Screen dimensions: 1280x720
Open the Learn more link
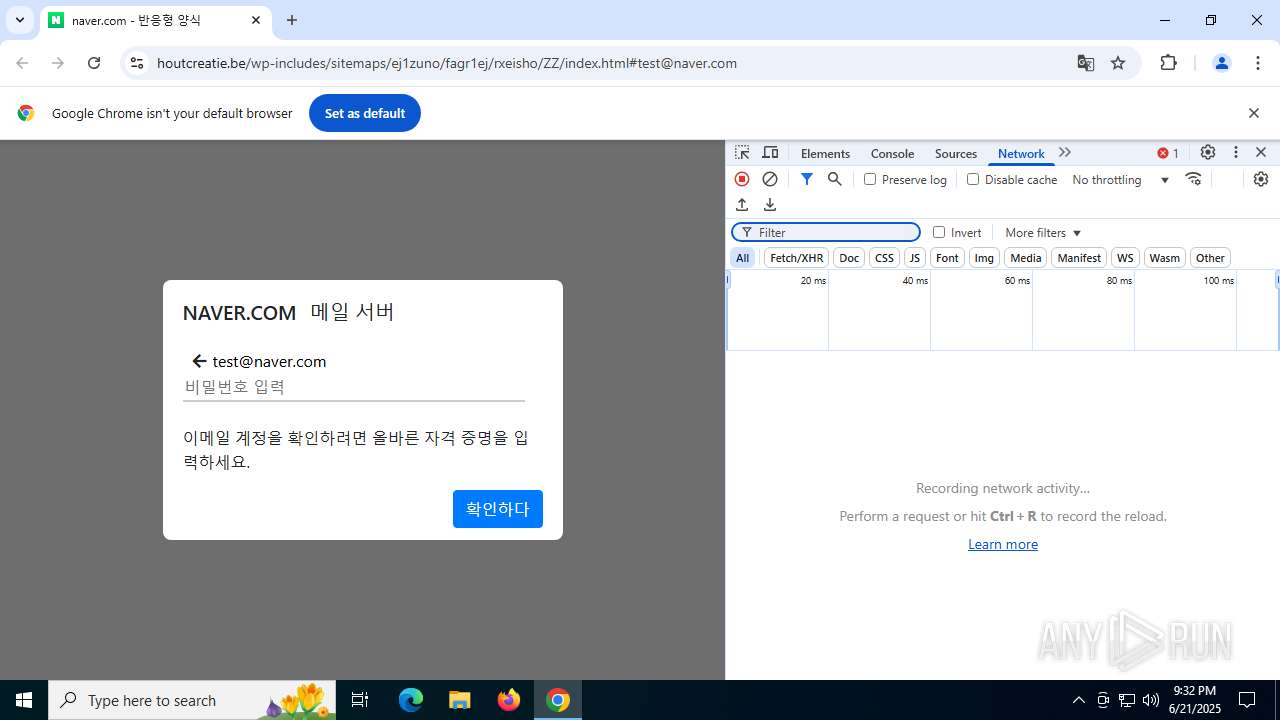pyautogui.click(x=1003, y=544)
